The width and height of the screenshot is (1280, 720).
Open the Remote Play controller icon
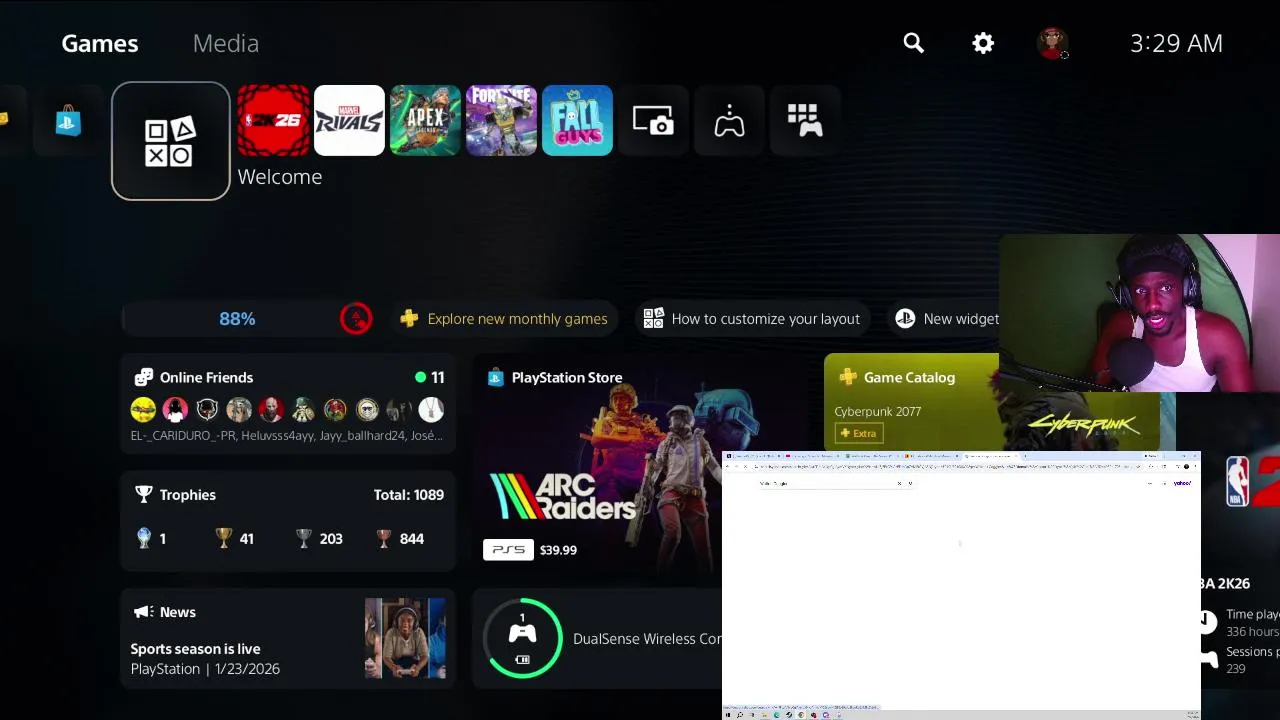(x=729, y=121)
